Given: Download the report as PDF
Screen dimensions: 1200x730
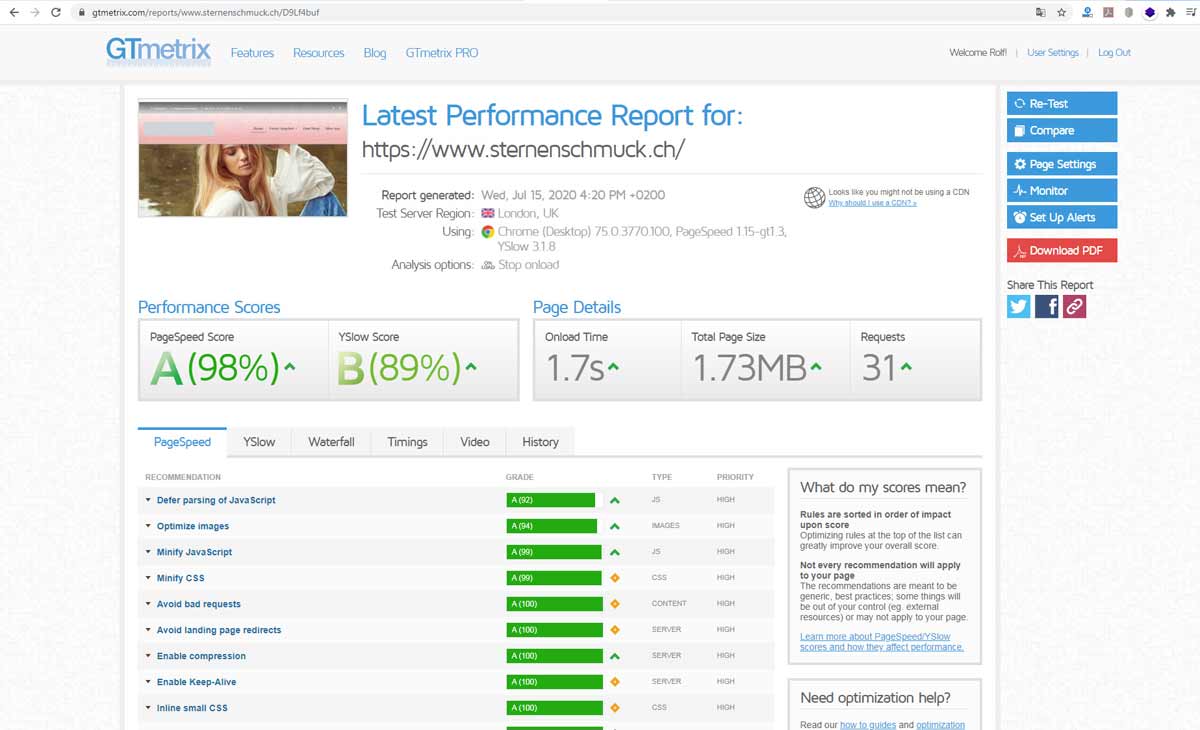Looking at the screenshot, I should [x=1062, y=250].
